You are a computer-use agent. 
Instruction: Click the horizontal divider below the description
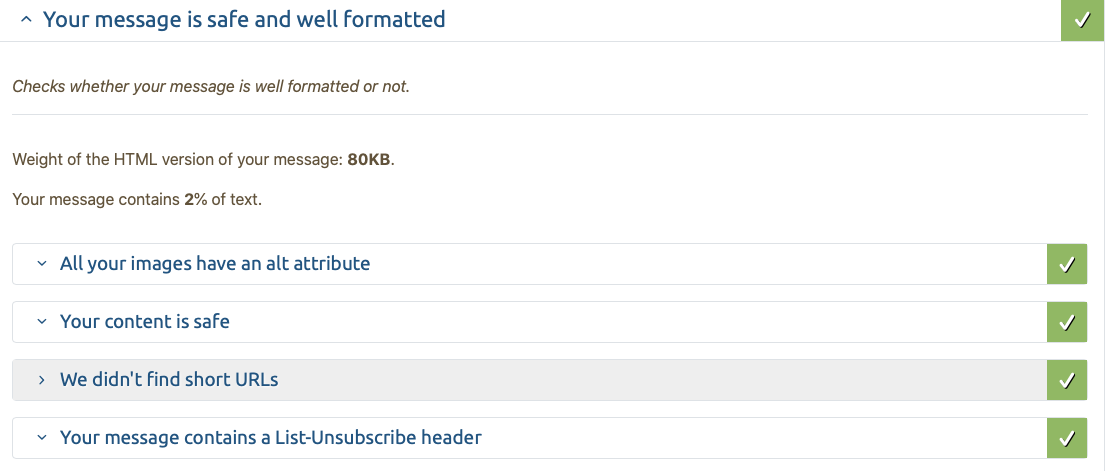[550, 114]
